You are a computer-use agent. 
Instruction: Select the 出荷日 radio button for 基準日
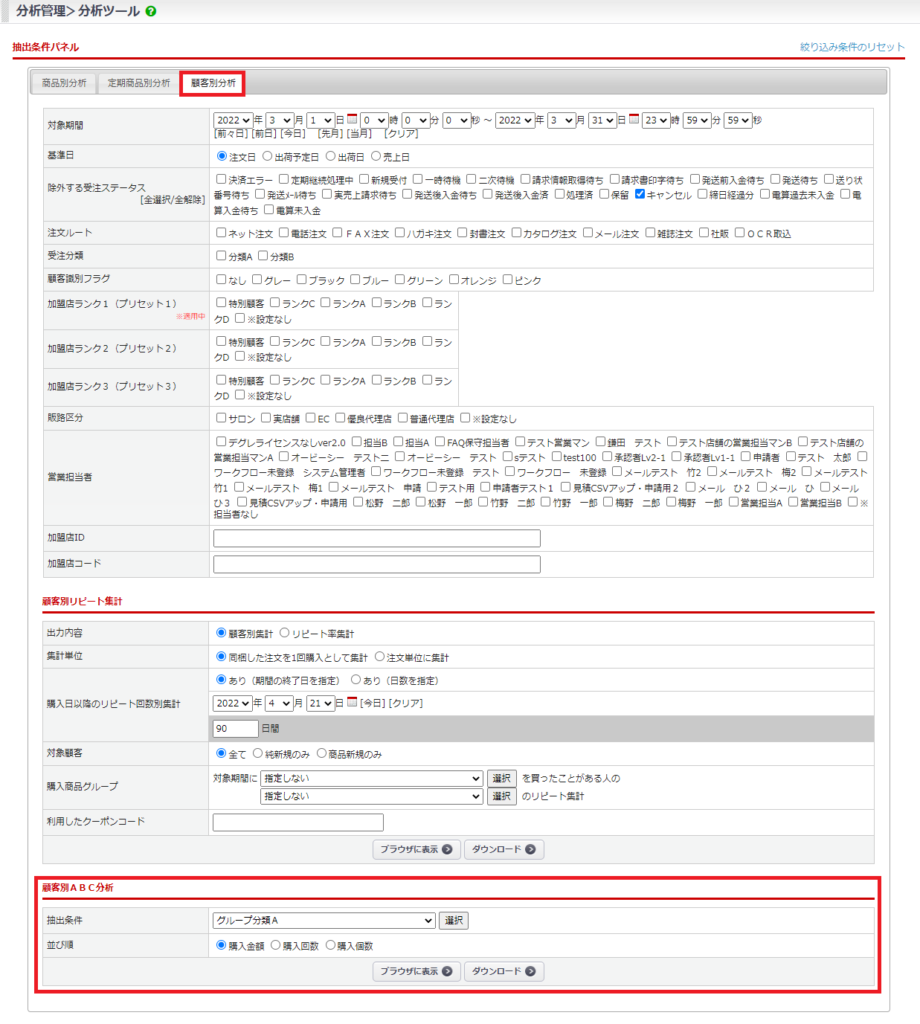coord(331,156)
